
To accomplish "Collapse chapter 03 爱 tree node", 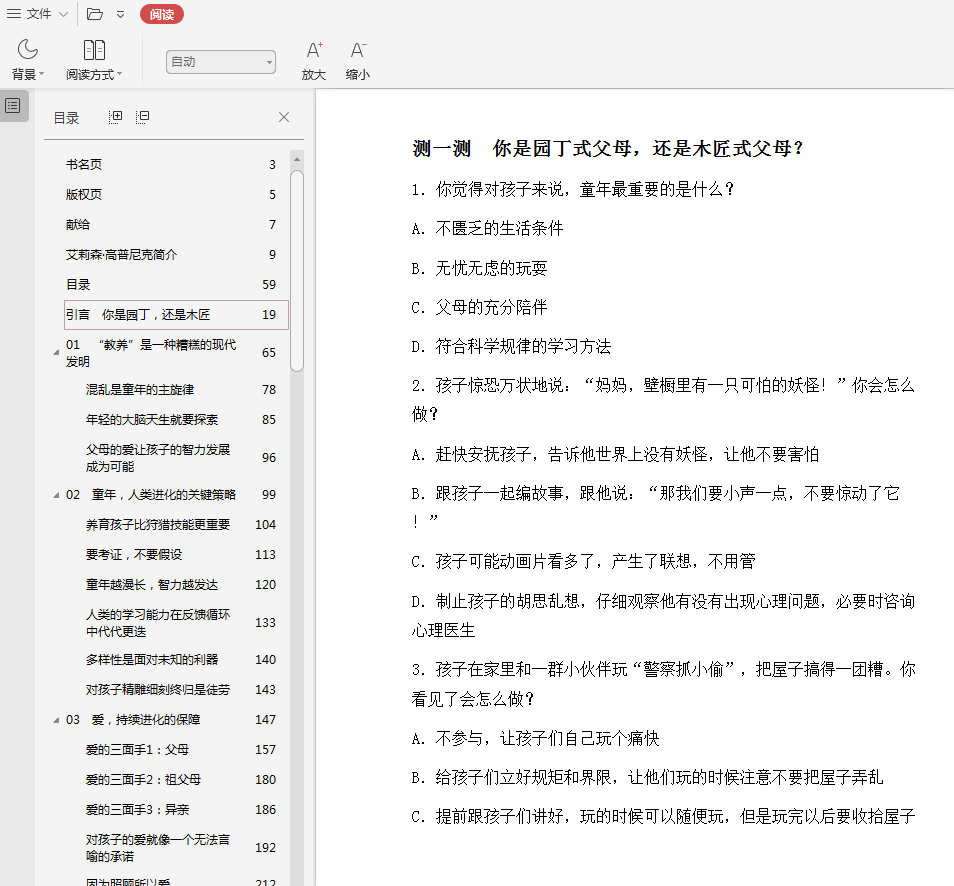I will coord(55,720).
